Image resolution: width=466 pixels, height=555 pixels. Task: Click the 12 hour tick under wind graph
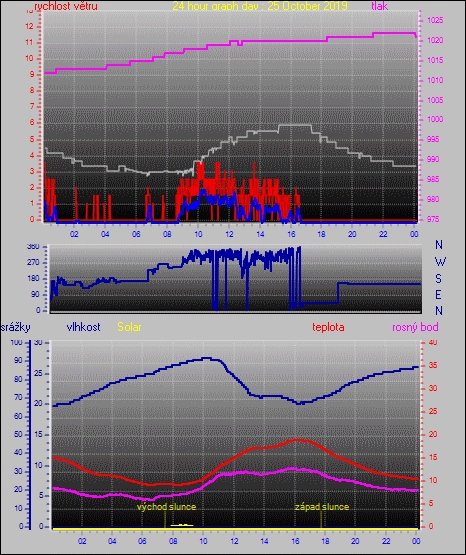(229, 234)
